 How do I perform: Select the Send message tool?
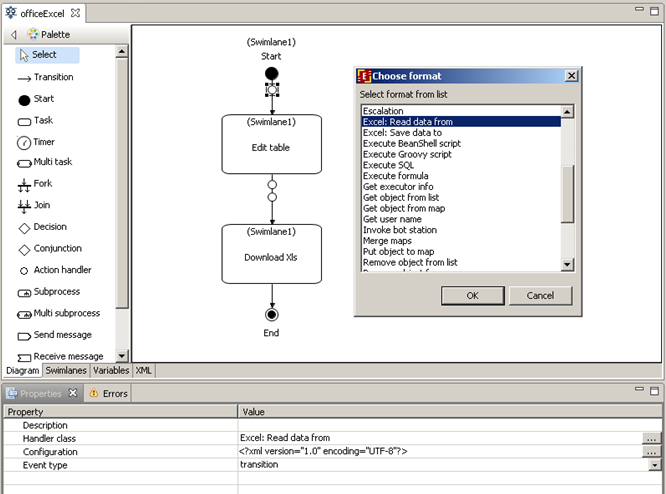[x=61, y=335]
